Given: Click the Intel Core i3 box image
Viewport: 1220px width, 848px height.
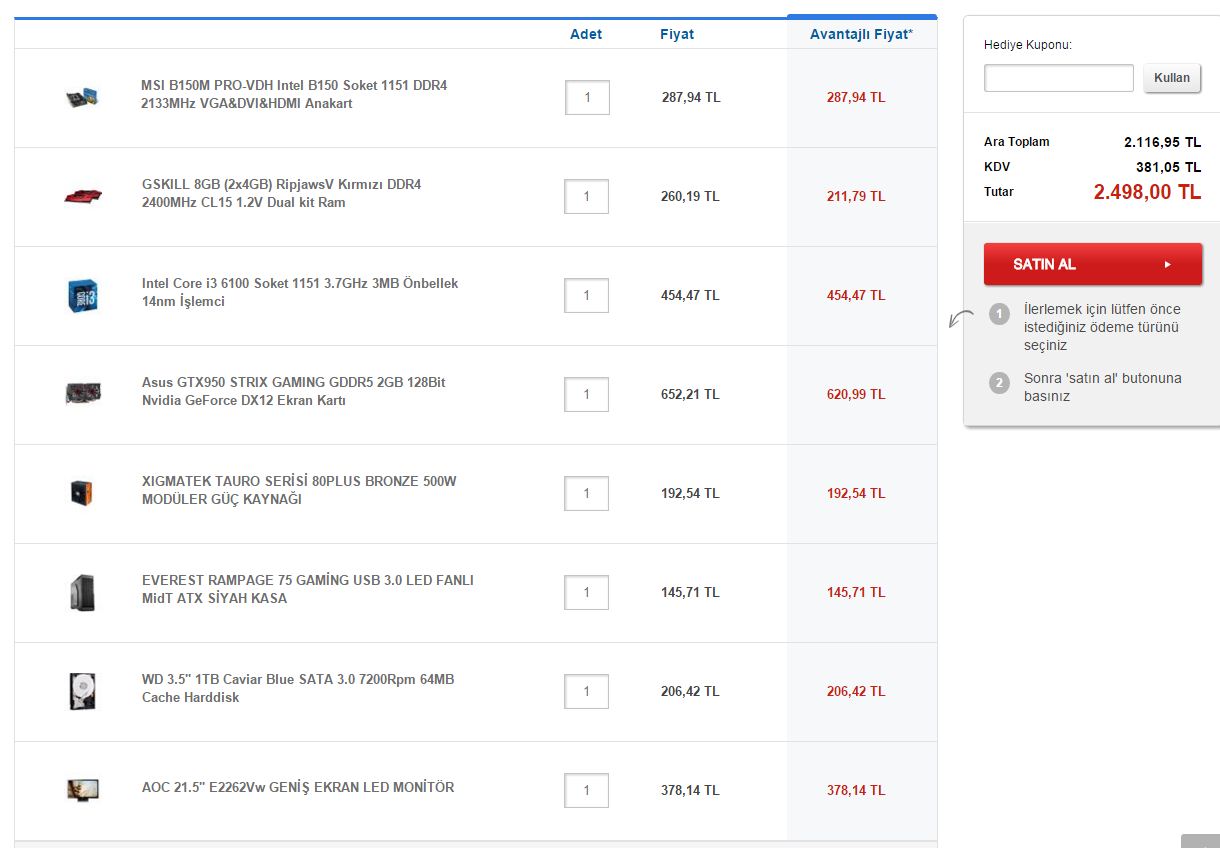Looking at the screenshot, I should click(x=83, y=295).
